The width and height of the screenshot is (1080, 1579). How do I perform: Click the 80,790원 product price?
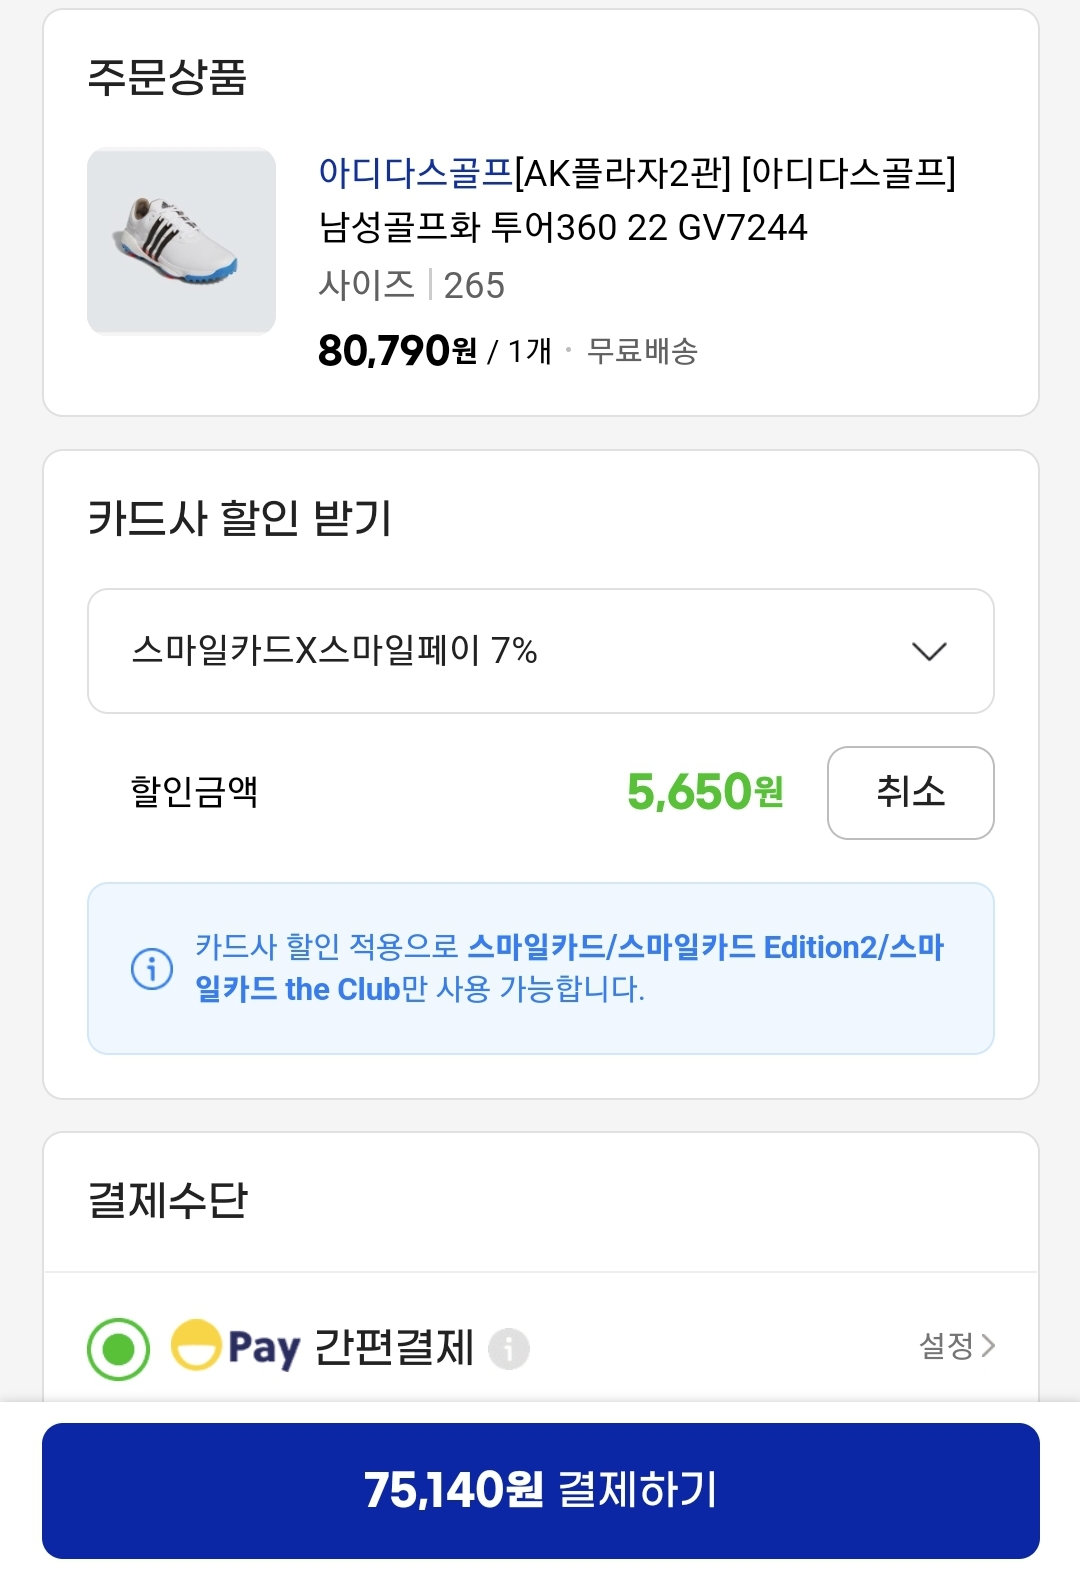tap(397, 351)
